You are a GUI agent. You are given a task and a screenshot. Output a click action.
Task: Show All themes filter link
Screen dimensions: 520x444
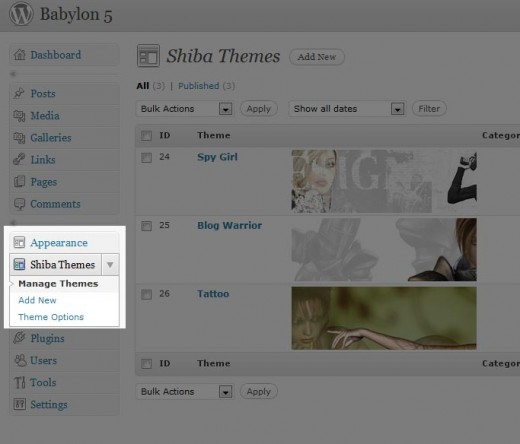click(x=143, y=86)
